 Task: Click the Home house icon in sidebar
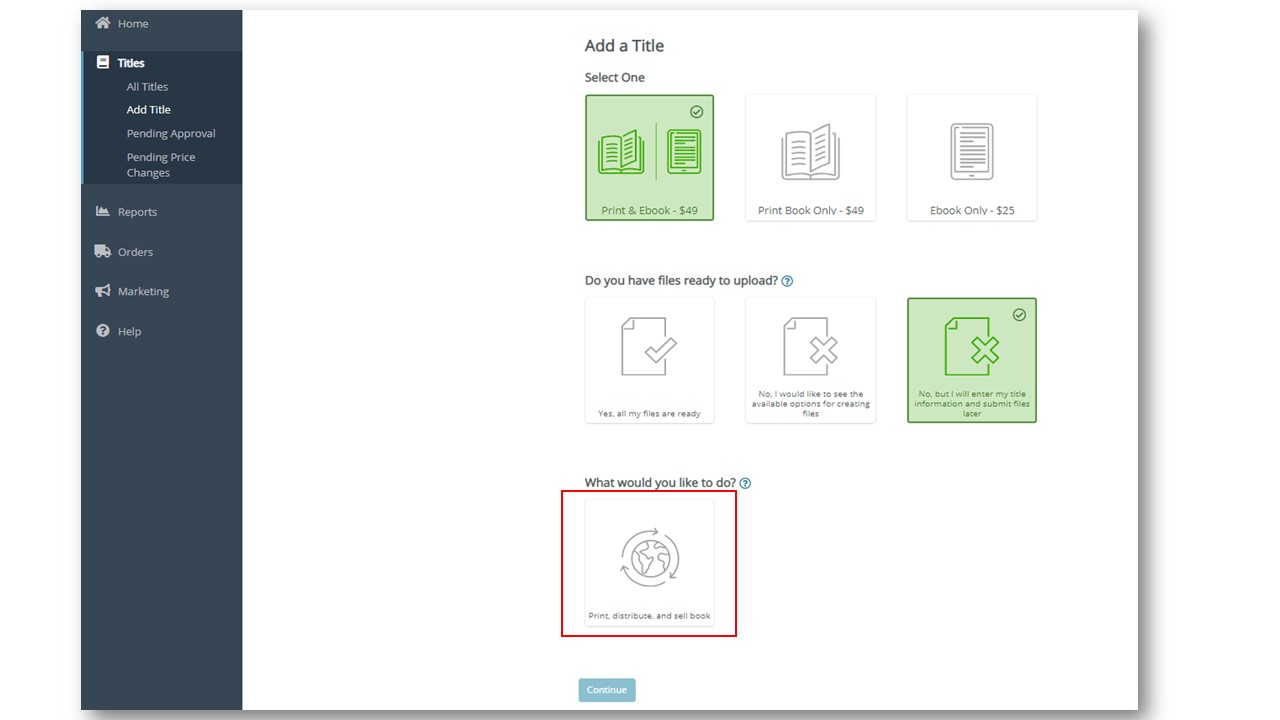pos(103,23)
